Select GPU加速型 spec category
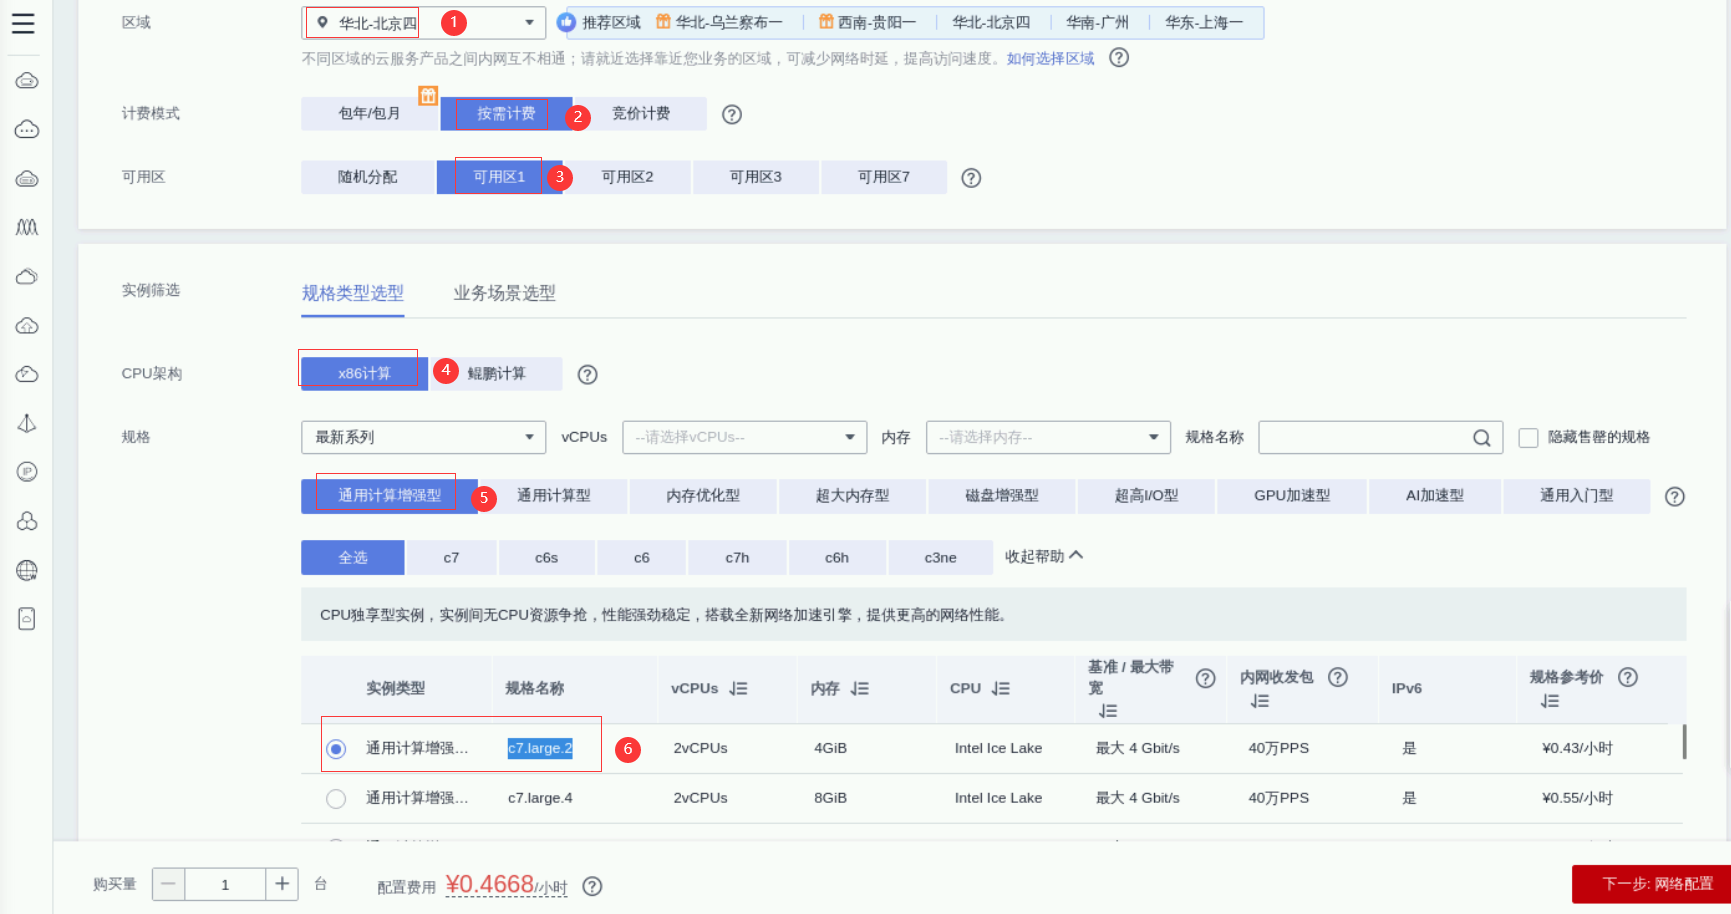The width and height of the screenshot is (1731, 914). (1292, 496)
